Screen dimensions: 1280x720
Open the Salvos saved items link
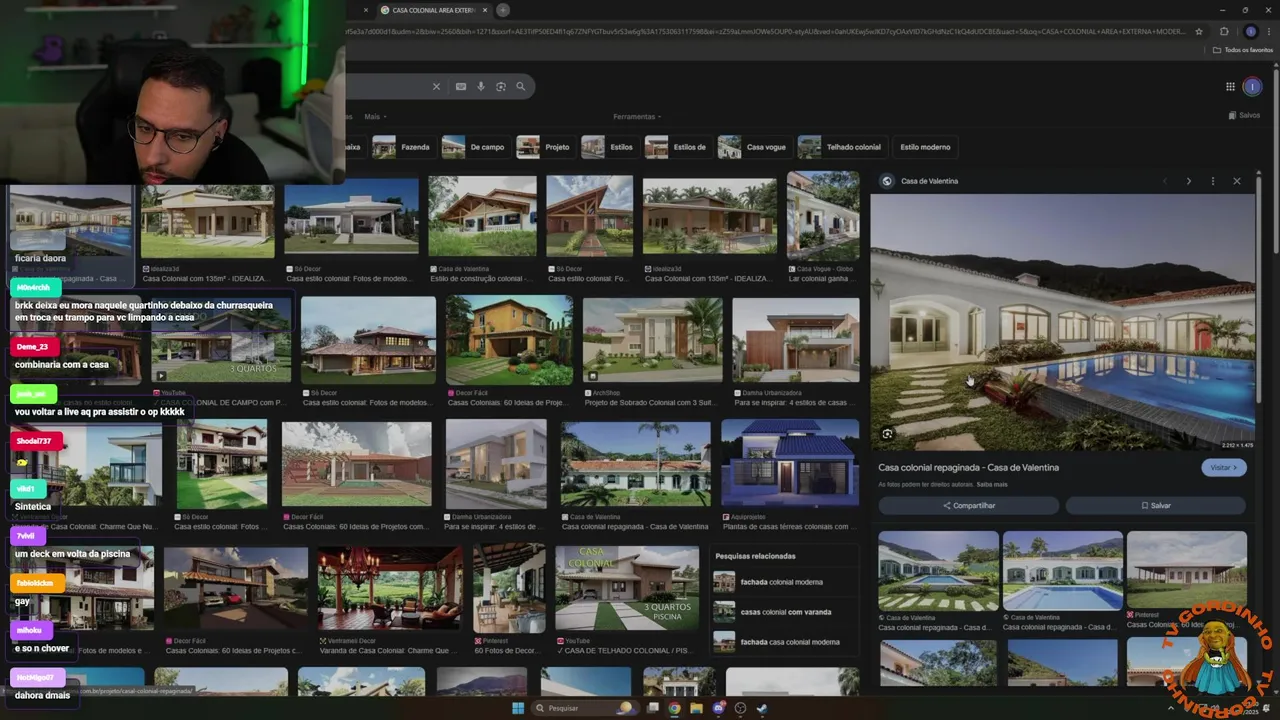pos(1244,115)
